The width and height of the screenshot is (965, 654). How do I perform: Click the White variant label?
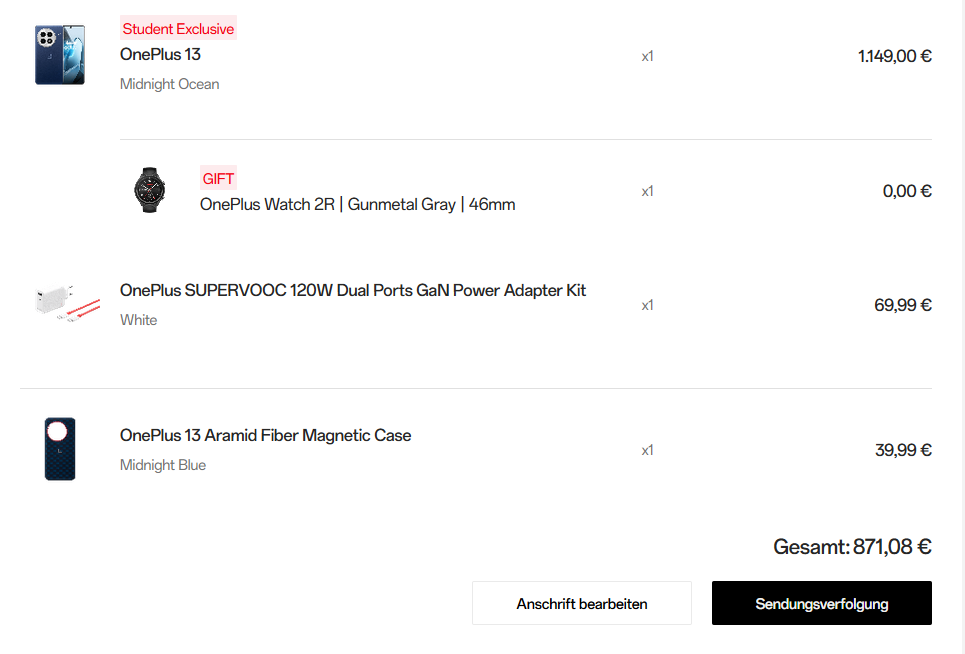[138, 320]
